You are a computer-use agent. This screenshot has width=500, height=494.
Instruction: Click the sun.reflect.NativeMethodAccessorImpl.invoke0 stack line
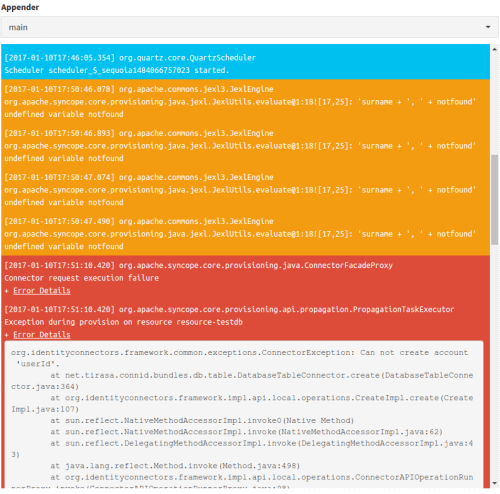coord(202,420)
